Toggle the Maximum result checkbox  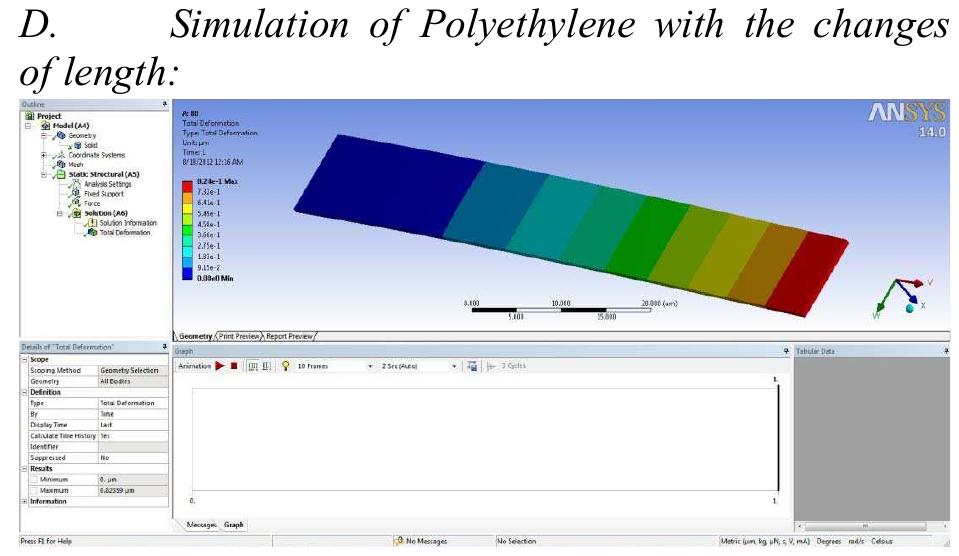pyautogui.click(x=34, y=491)
